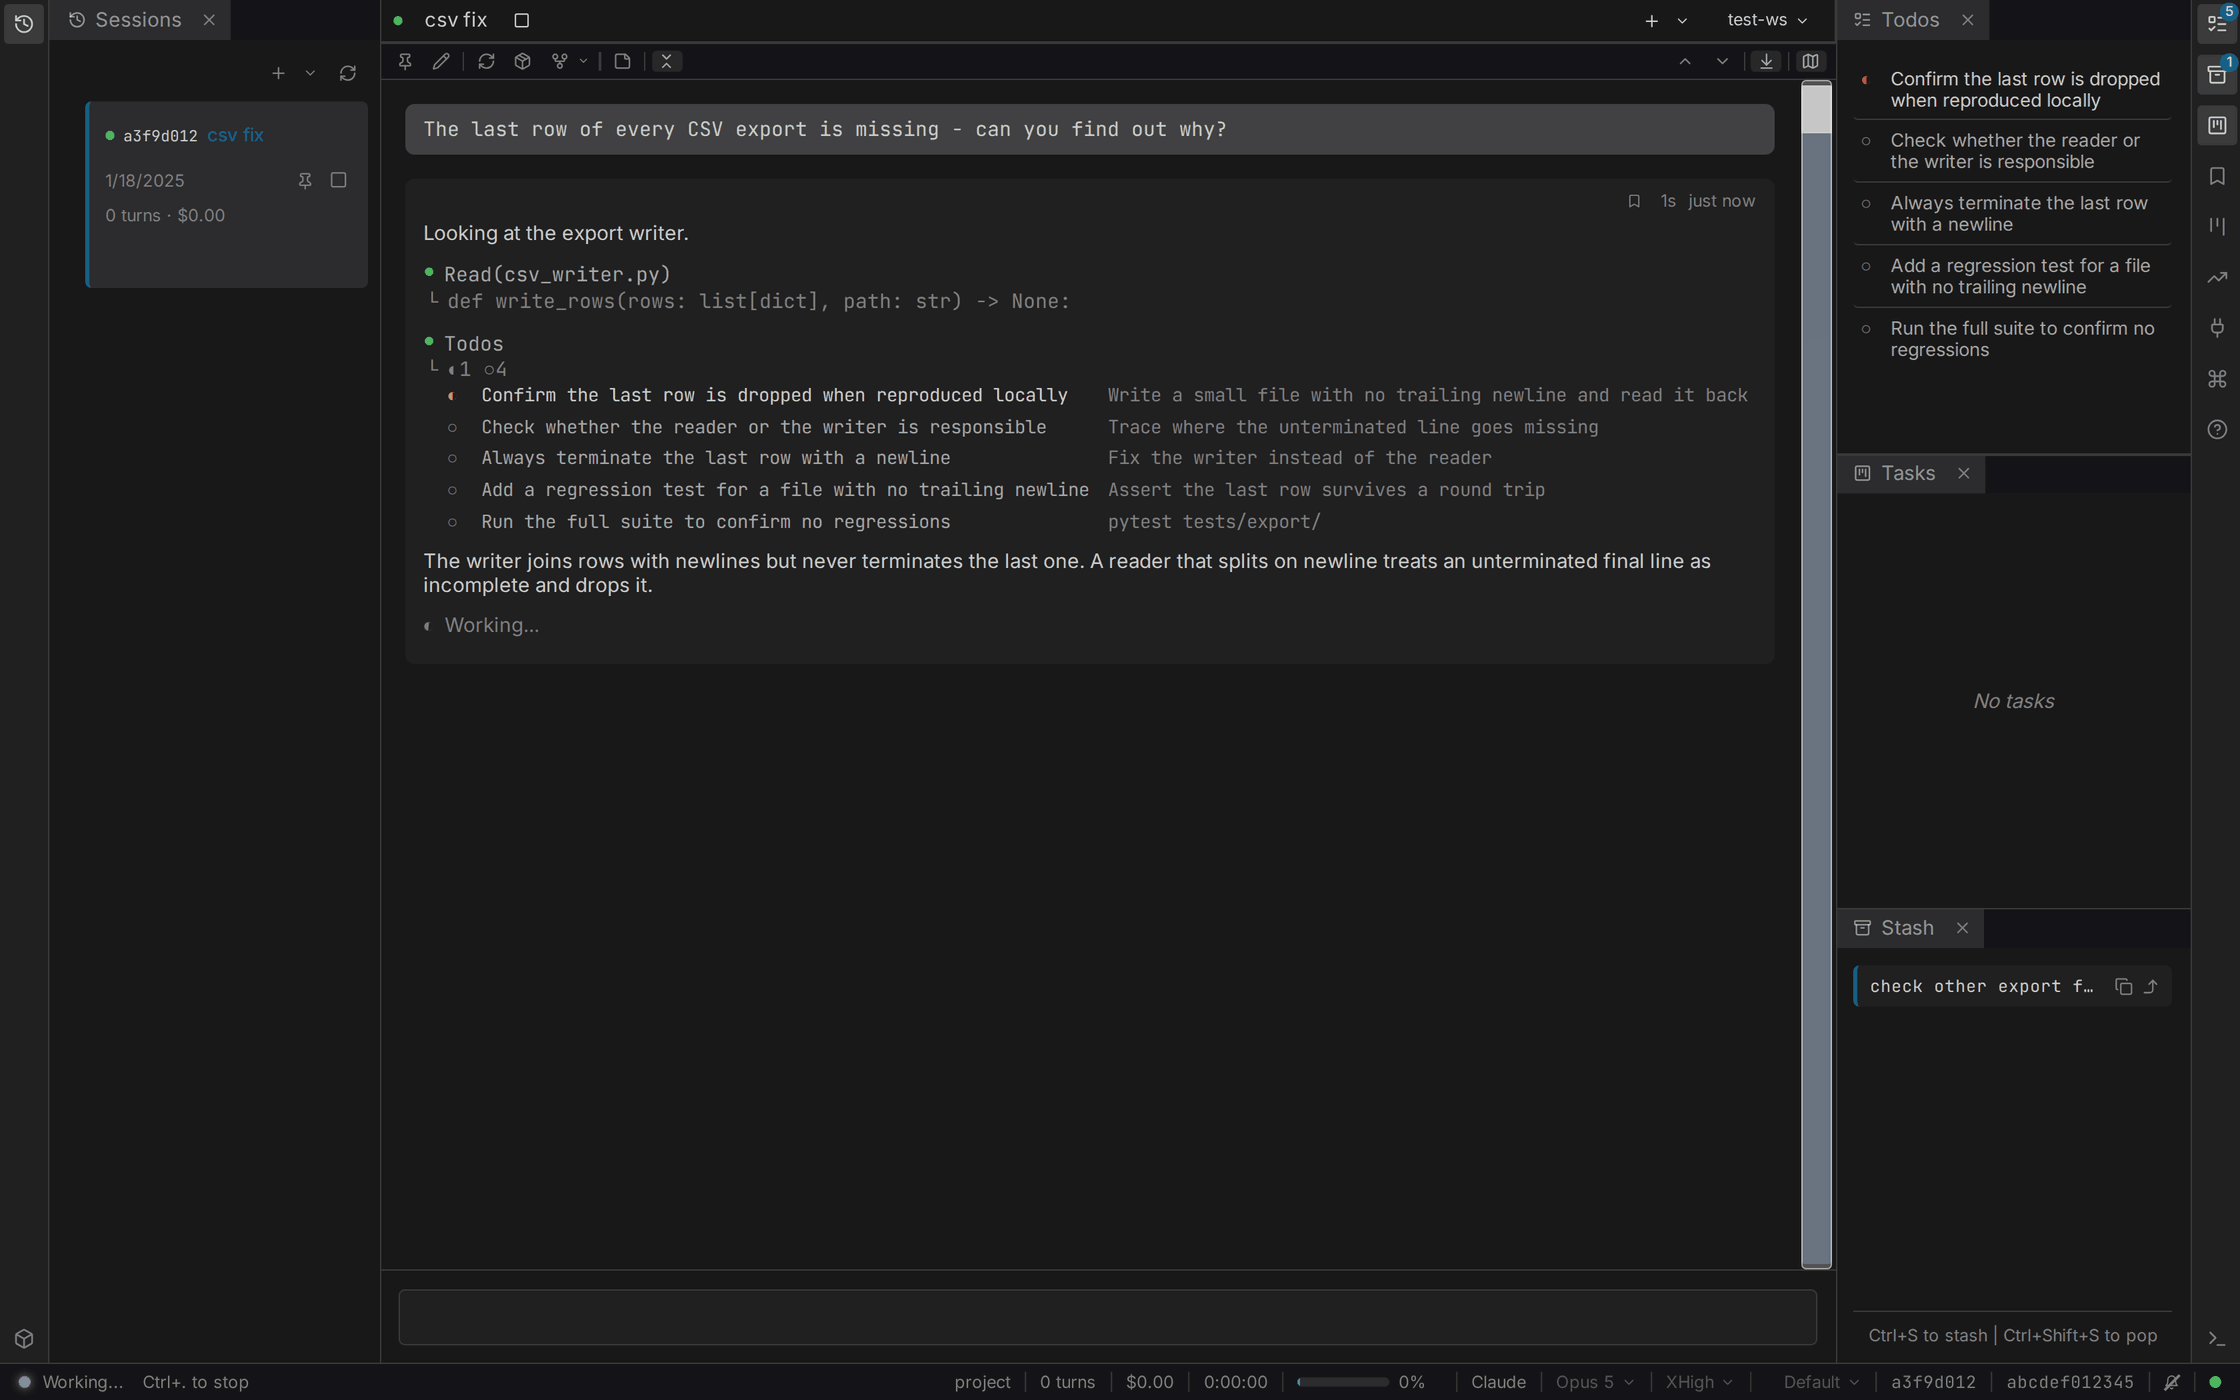
Task: Open the branch icon dropdown arrow
Action: pos(583,61)
